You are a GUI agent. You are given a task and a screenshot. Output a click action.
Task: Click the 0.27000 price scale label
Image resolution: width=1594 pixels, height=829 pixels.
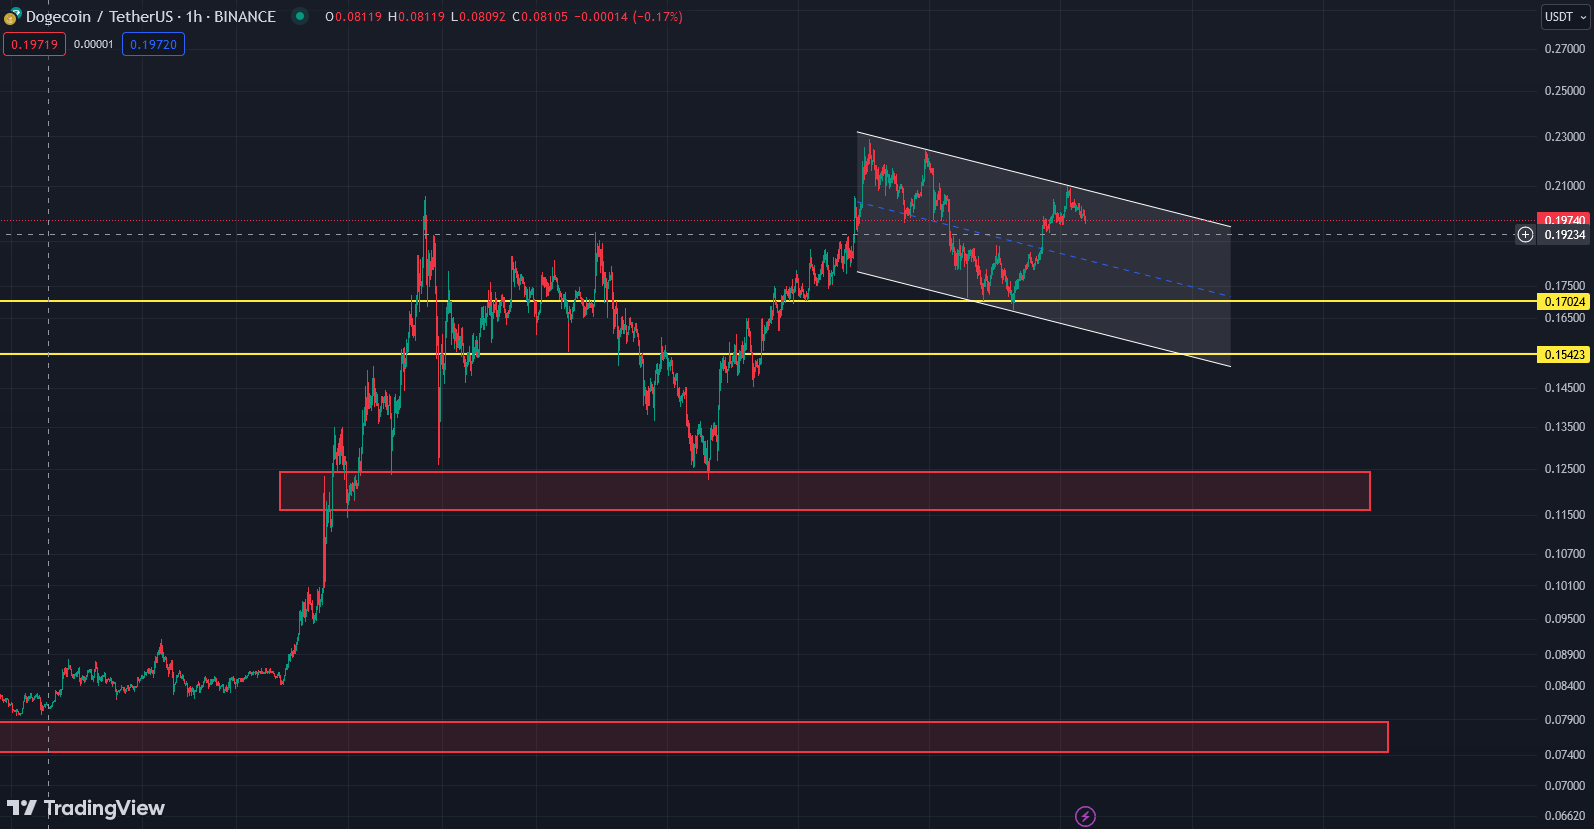(x=1564, y=48)
